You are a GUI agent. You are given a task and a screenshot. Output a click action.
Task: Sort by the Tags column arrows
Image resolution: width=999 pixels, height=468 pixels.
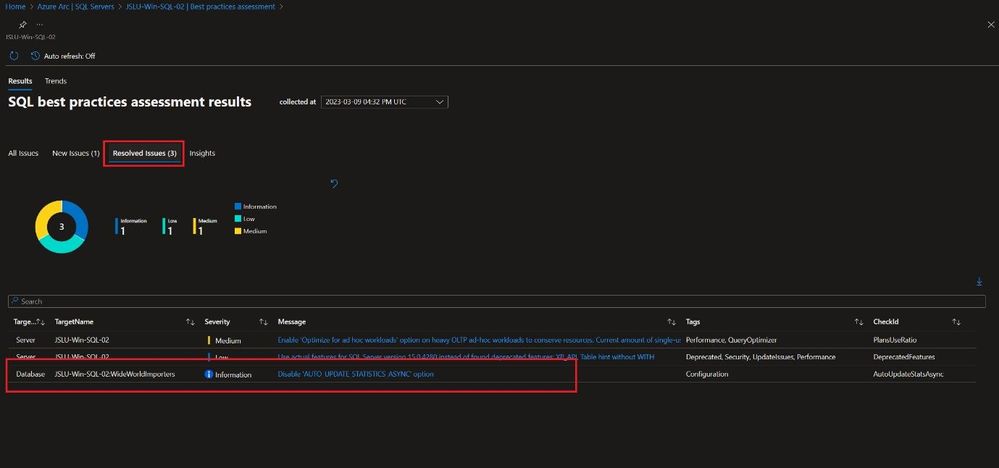[858, 322]
